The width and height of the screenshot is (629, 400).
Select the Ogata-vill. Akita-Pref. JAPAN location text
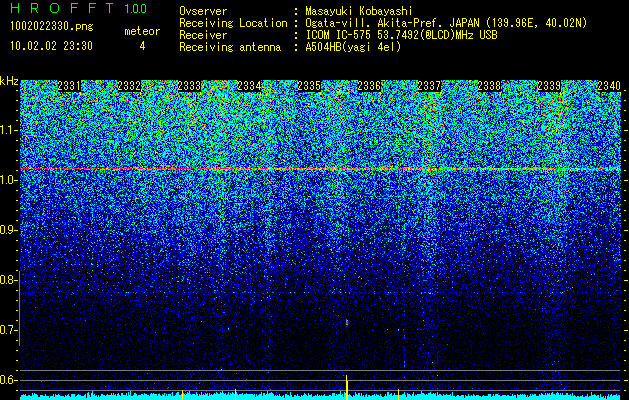coord(446,23)
